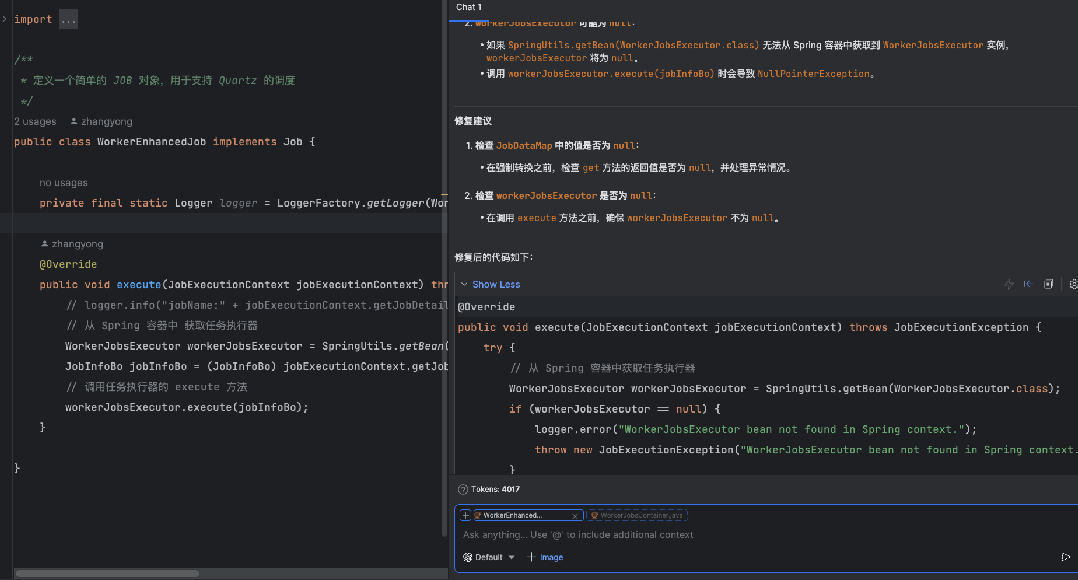1078x580 pixels.
Task: Click the 'workerJobsExecutor.execute(jobInfoBo);' line in editor
Action: (x=186, y=408)
